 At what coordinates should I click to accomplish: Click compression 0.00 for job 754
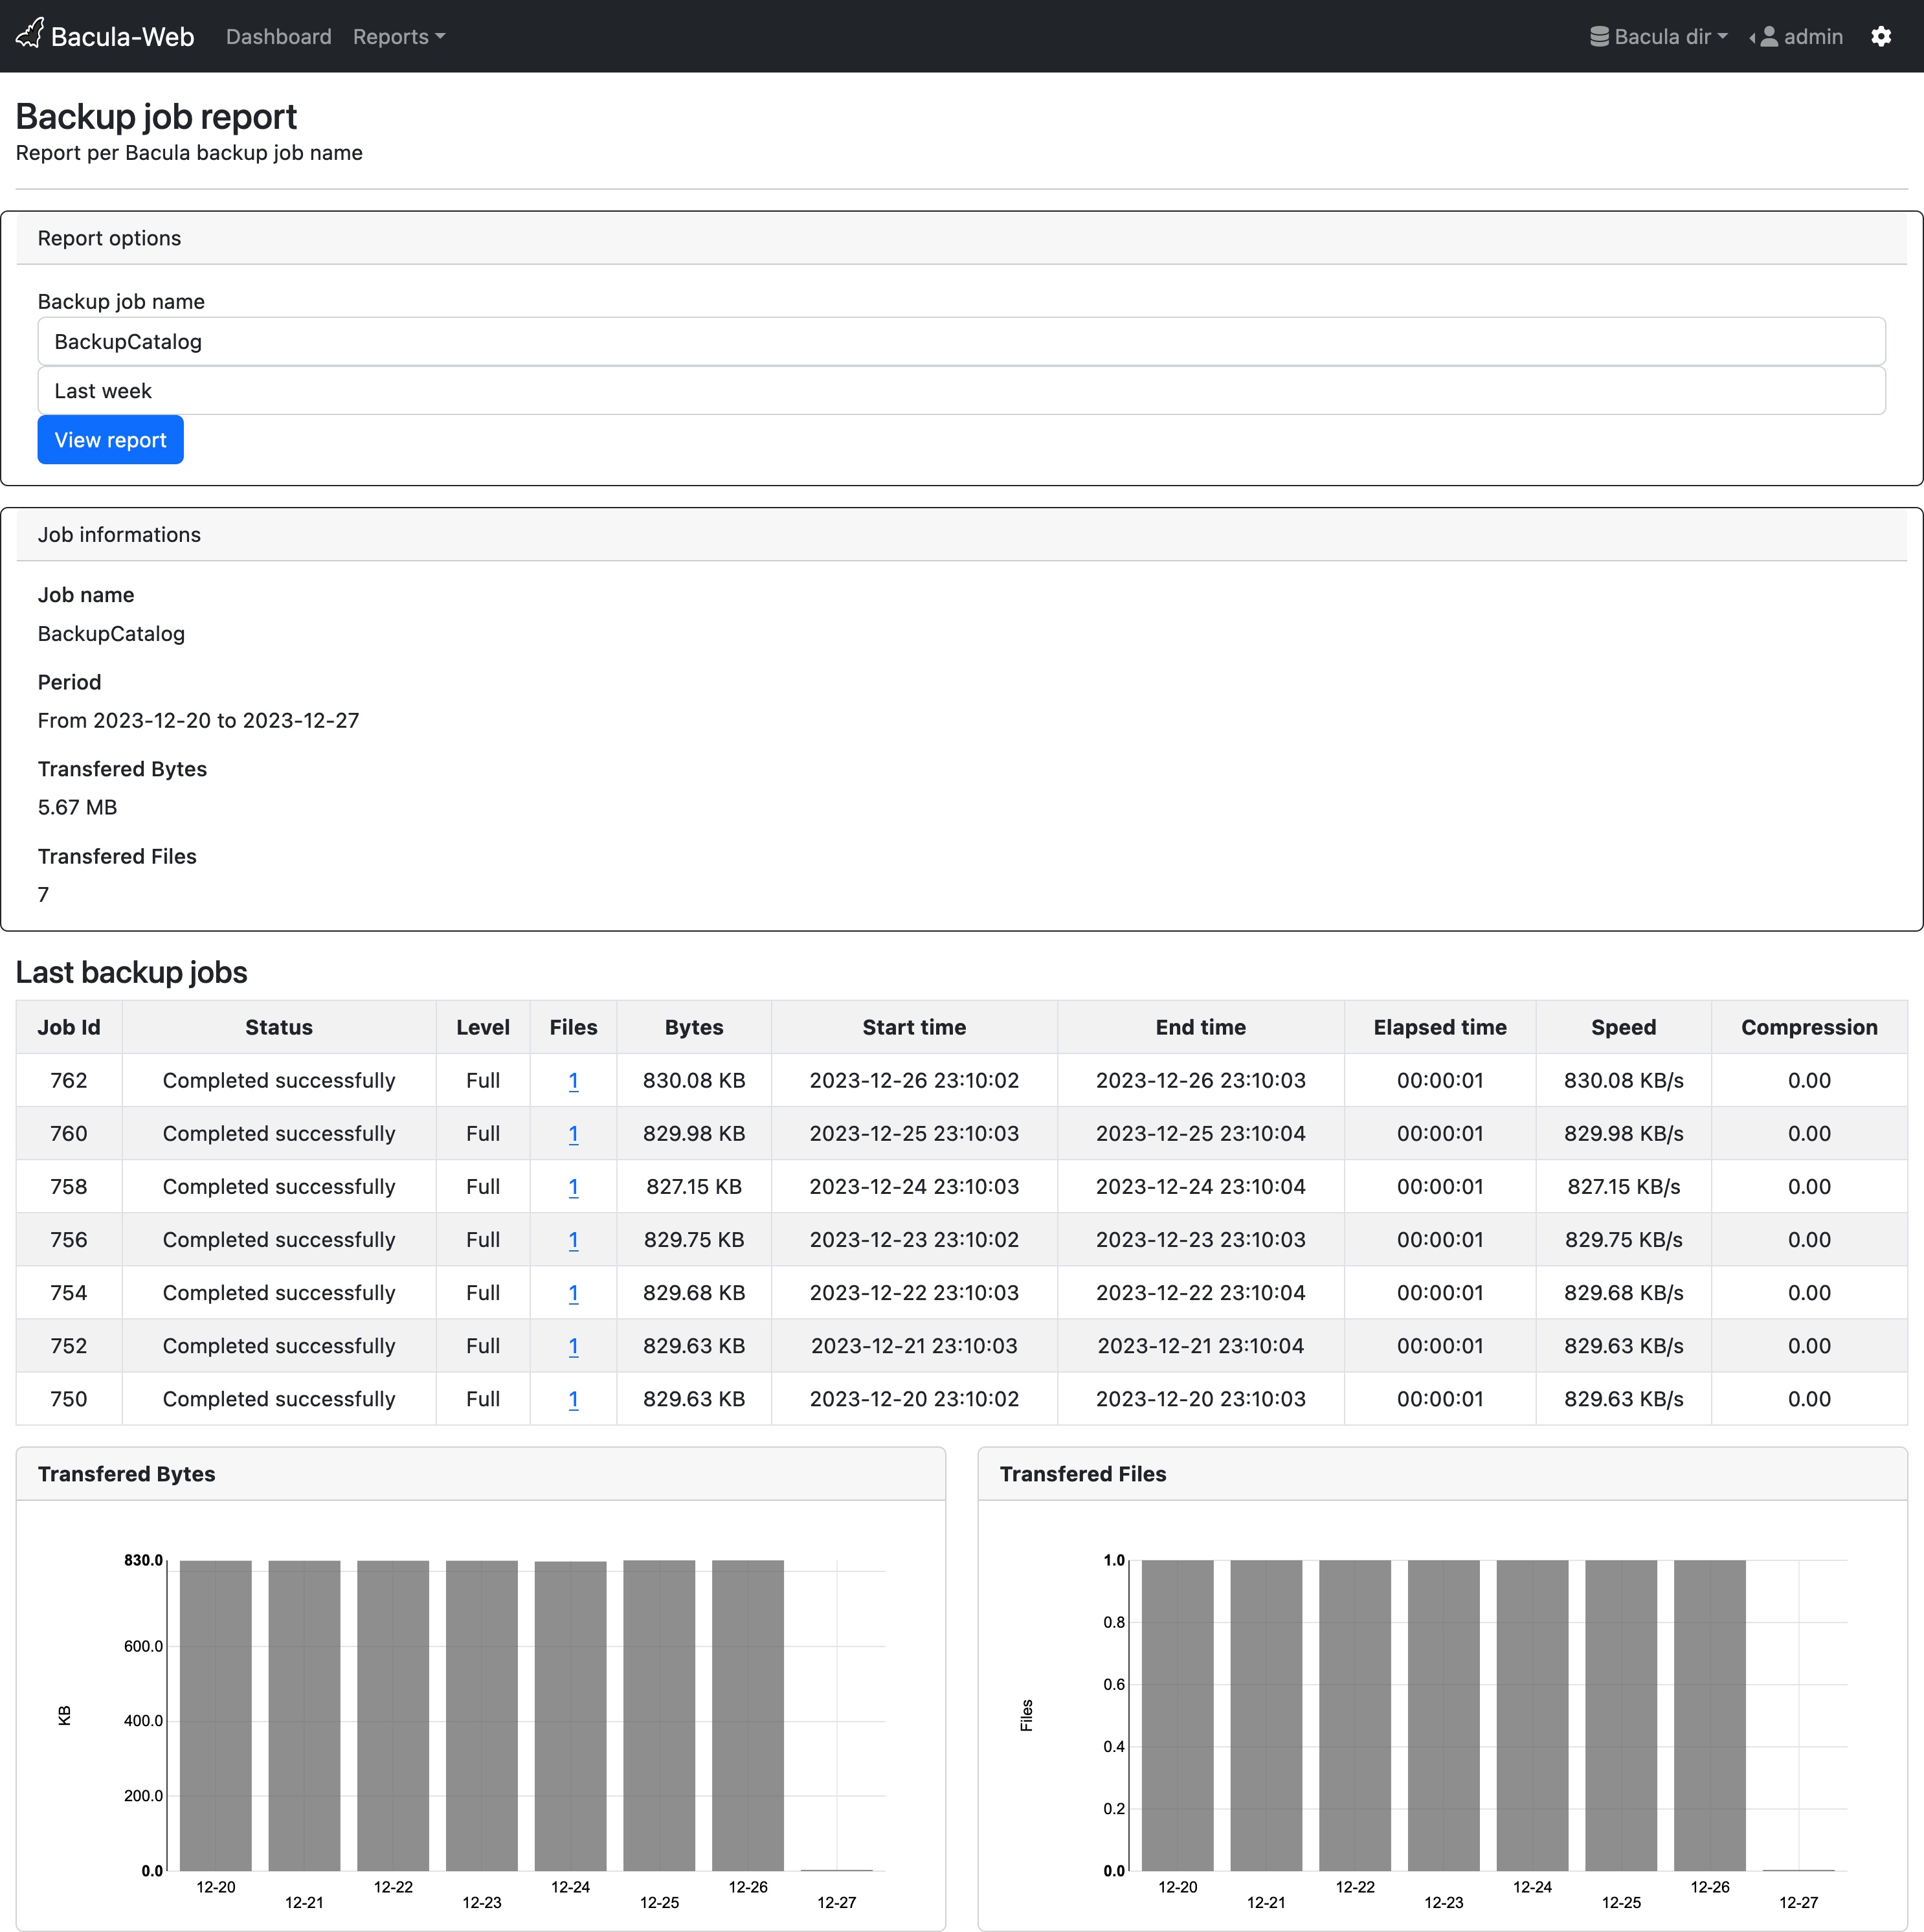1809,1293
